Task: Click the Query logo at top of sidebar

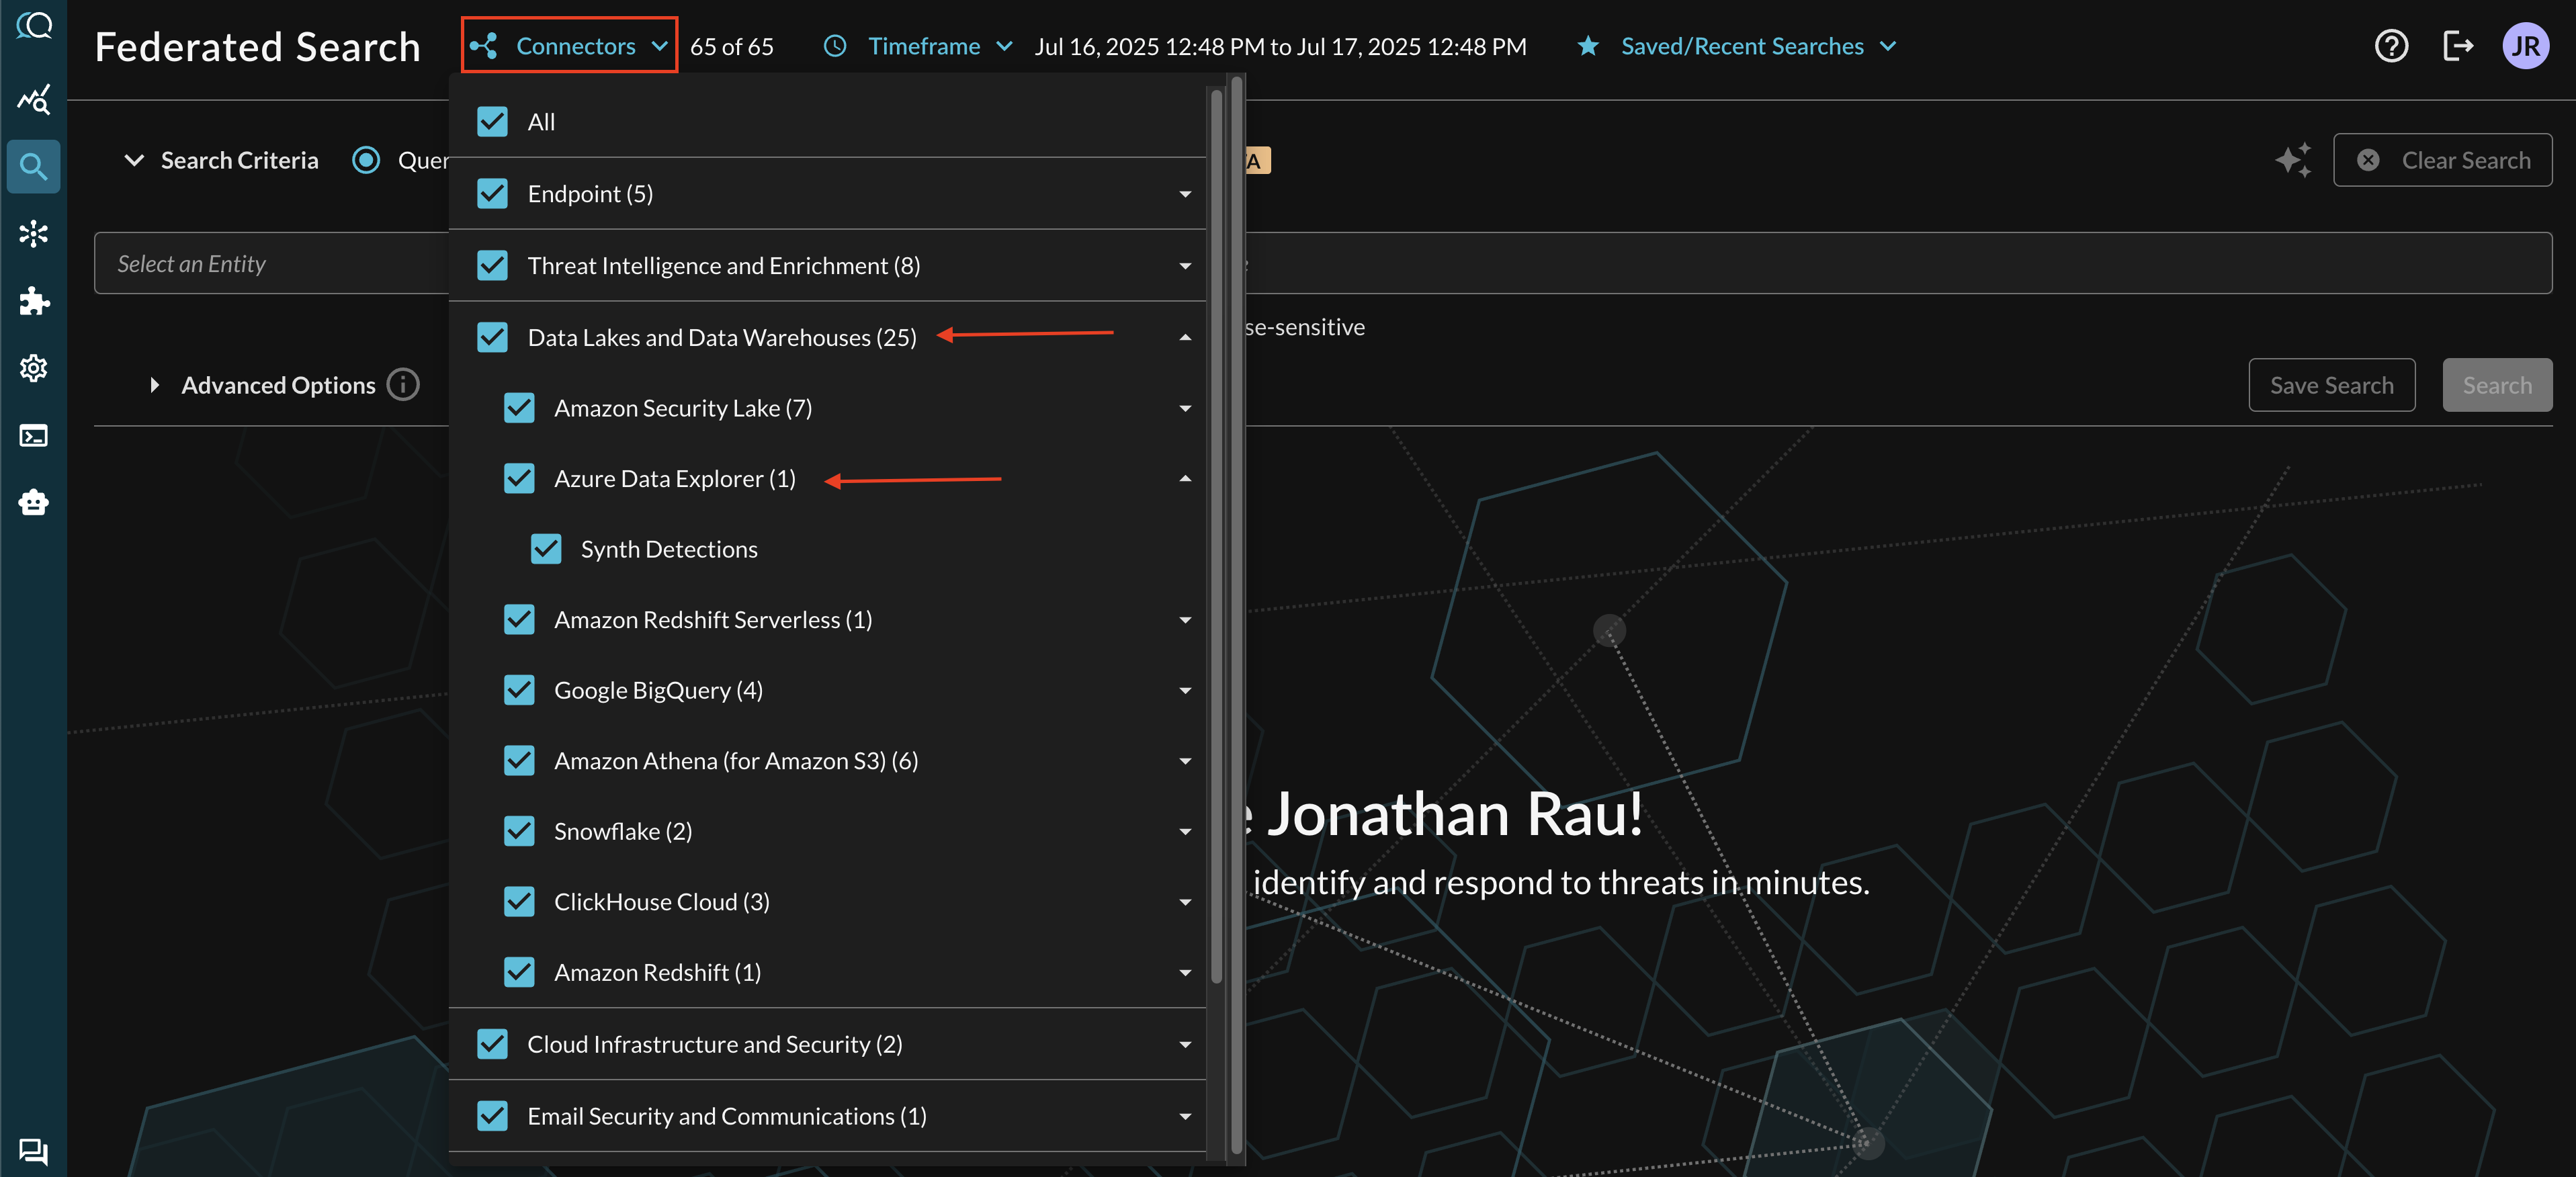Action: pyautogui.click(x=33, y=25)
